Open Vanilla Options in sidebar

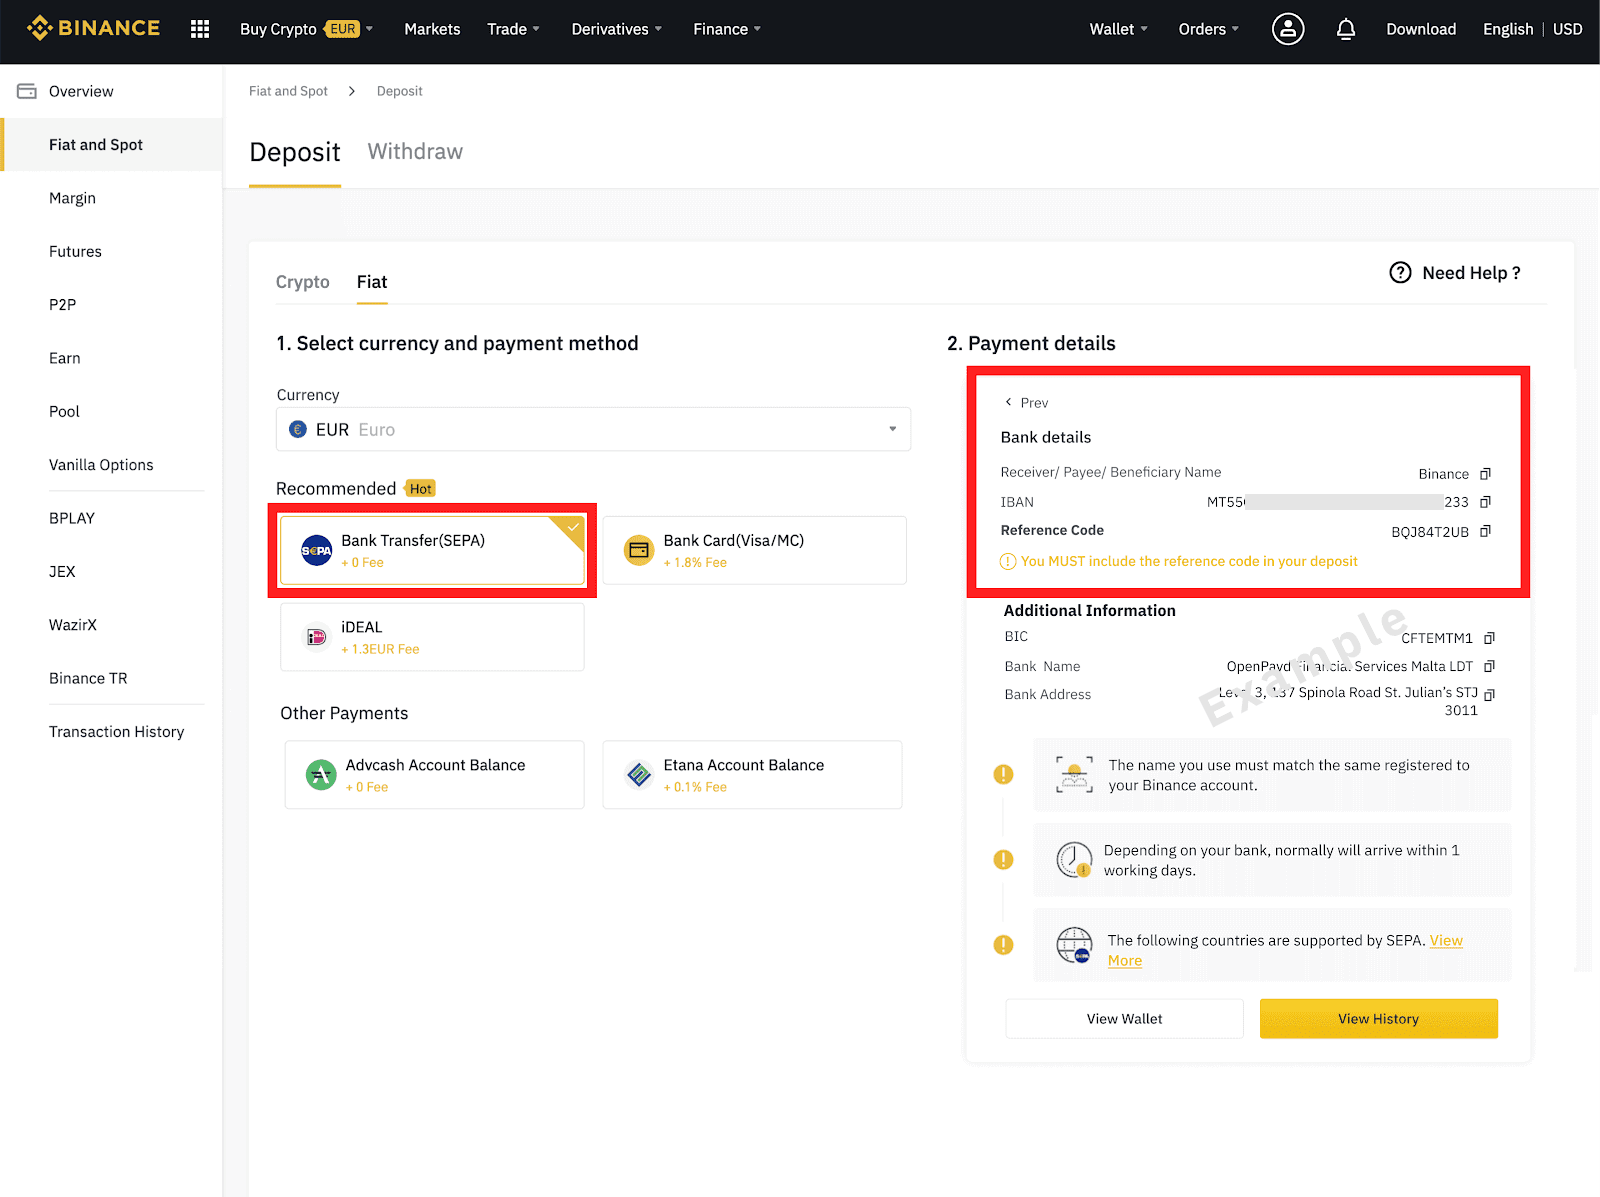pyautogui.click(x=101, y=465)
